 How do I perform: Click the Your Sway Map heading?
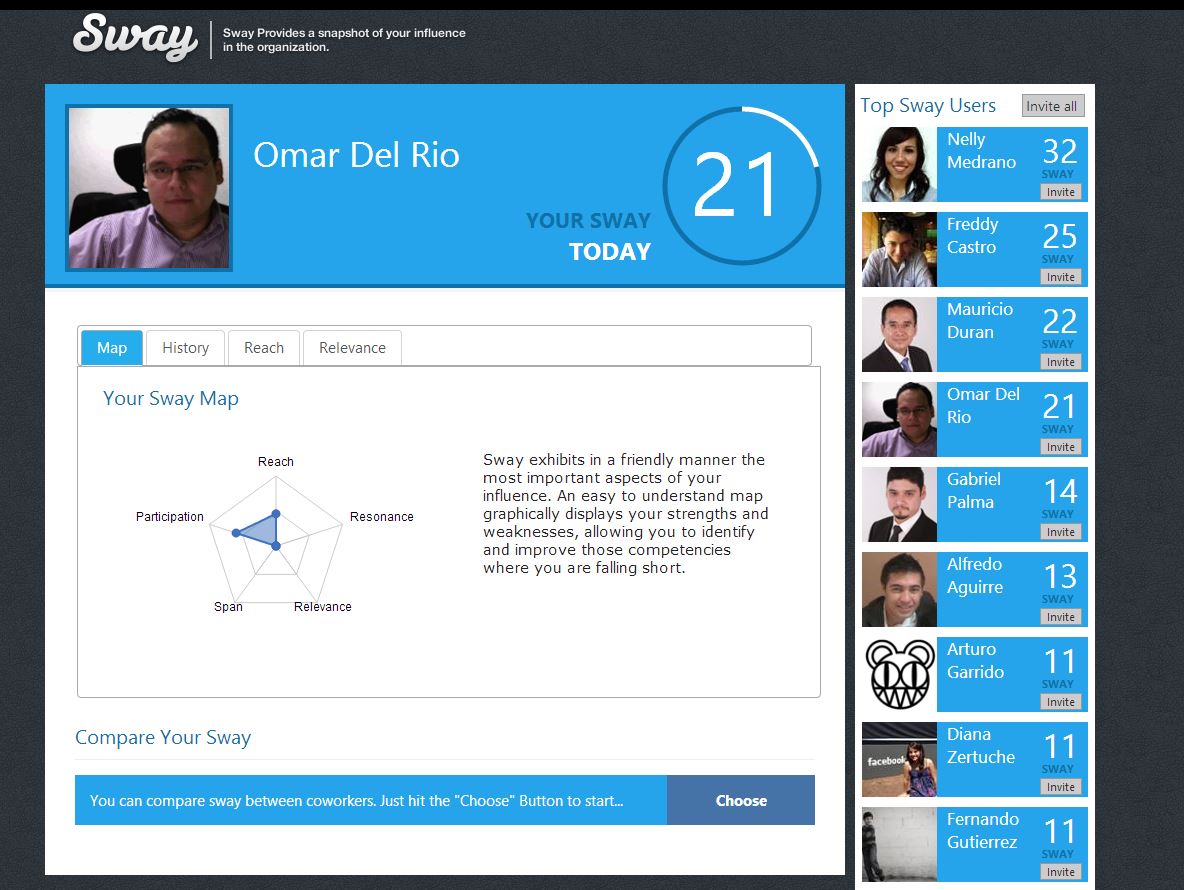click(171, 399)
